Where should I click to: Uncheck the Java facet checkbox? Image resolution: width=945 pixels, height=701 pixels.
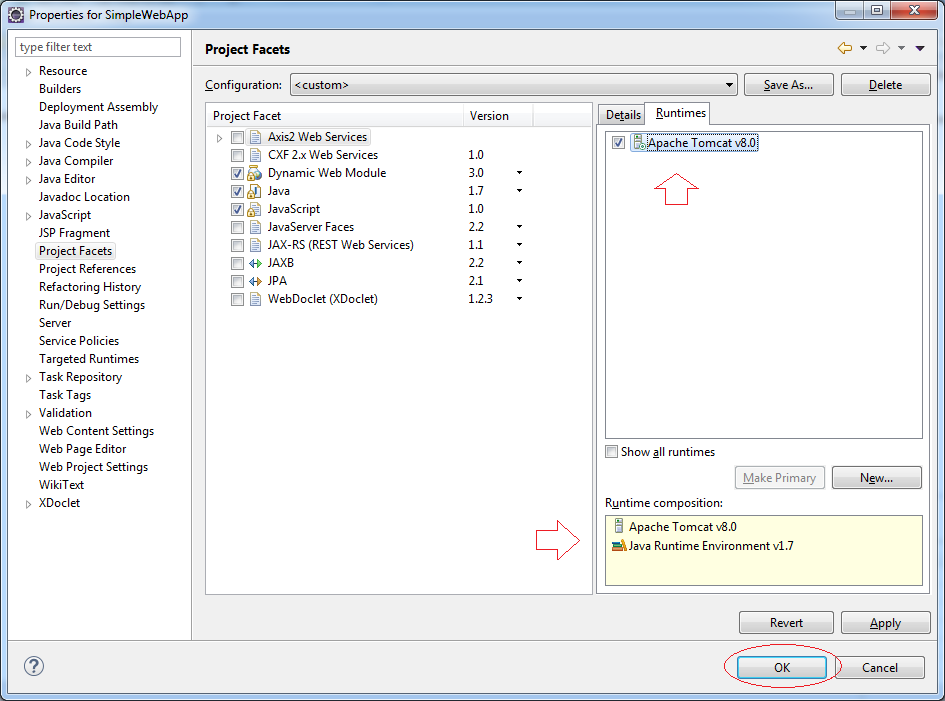(237, 192)
